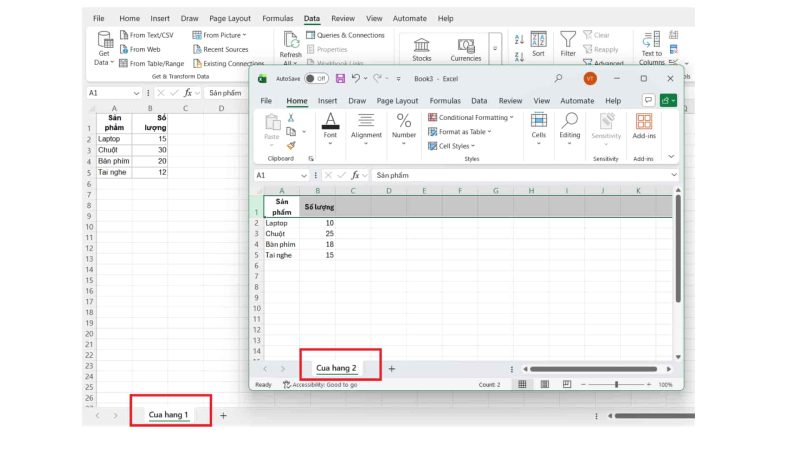The image size is (800, 450).
Task: Switch to Data tab in Book3 window
Action: click(479, 101)
